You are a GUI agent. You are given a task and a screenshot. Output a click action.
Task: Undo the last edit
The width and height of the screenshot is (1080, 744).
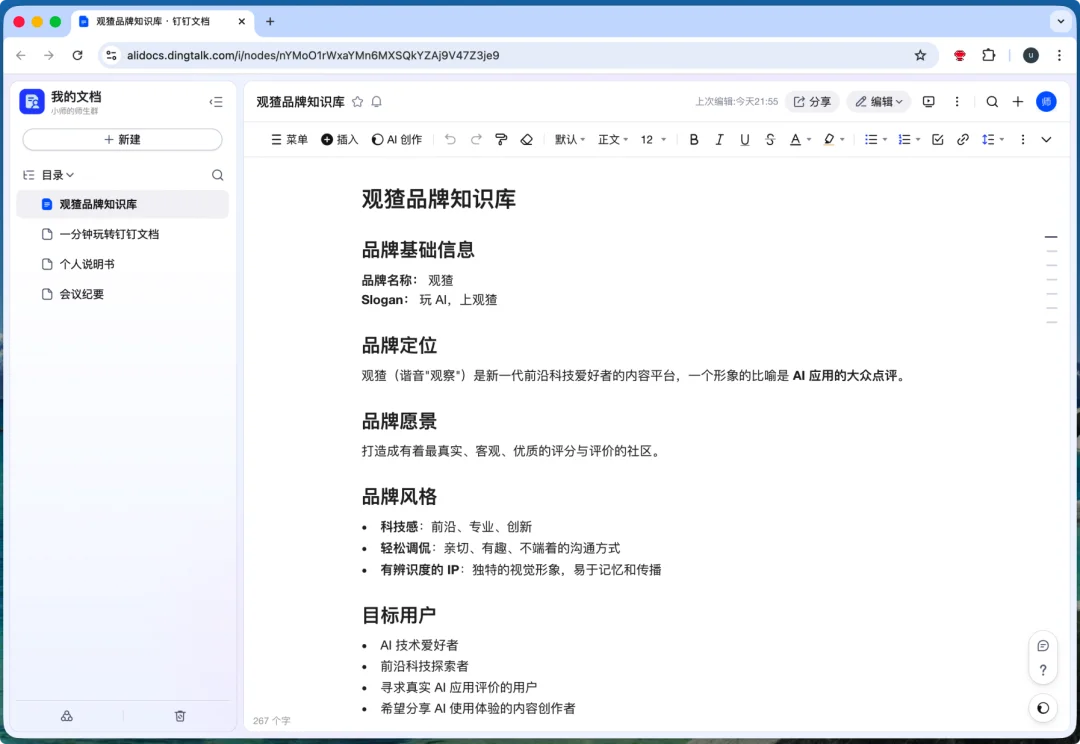[x=450, y=139]
